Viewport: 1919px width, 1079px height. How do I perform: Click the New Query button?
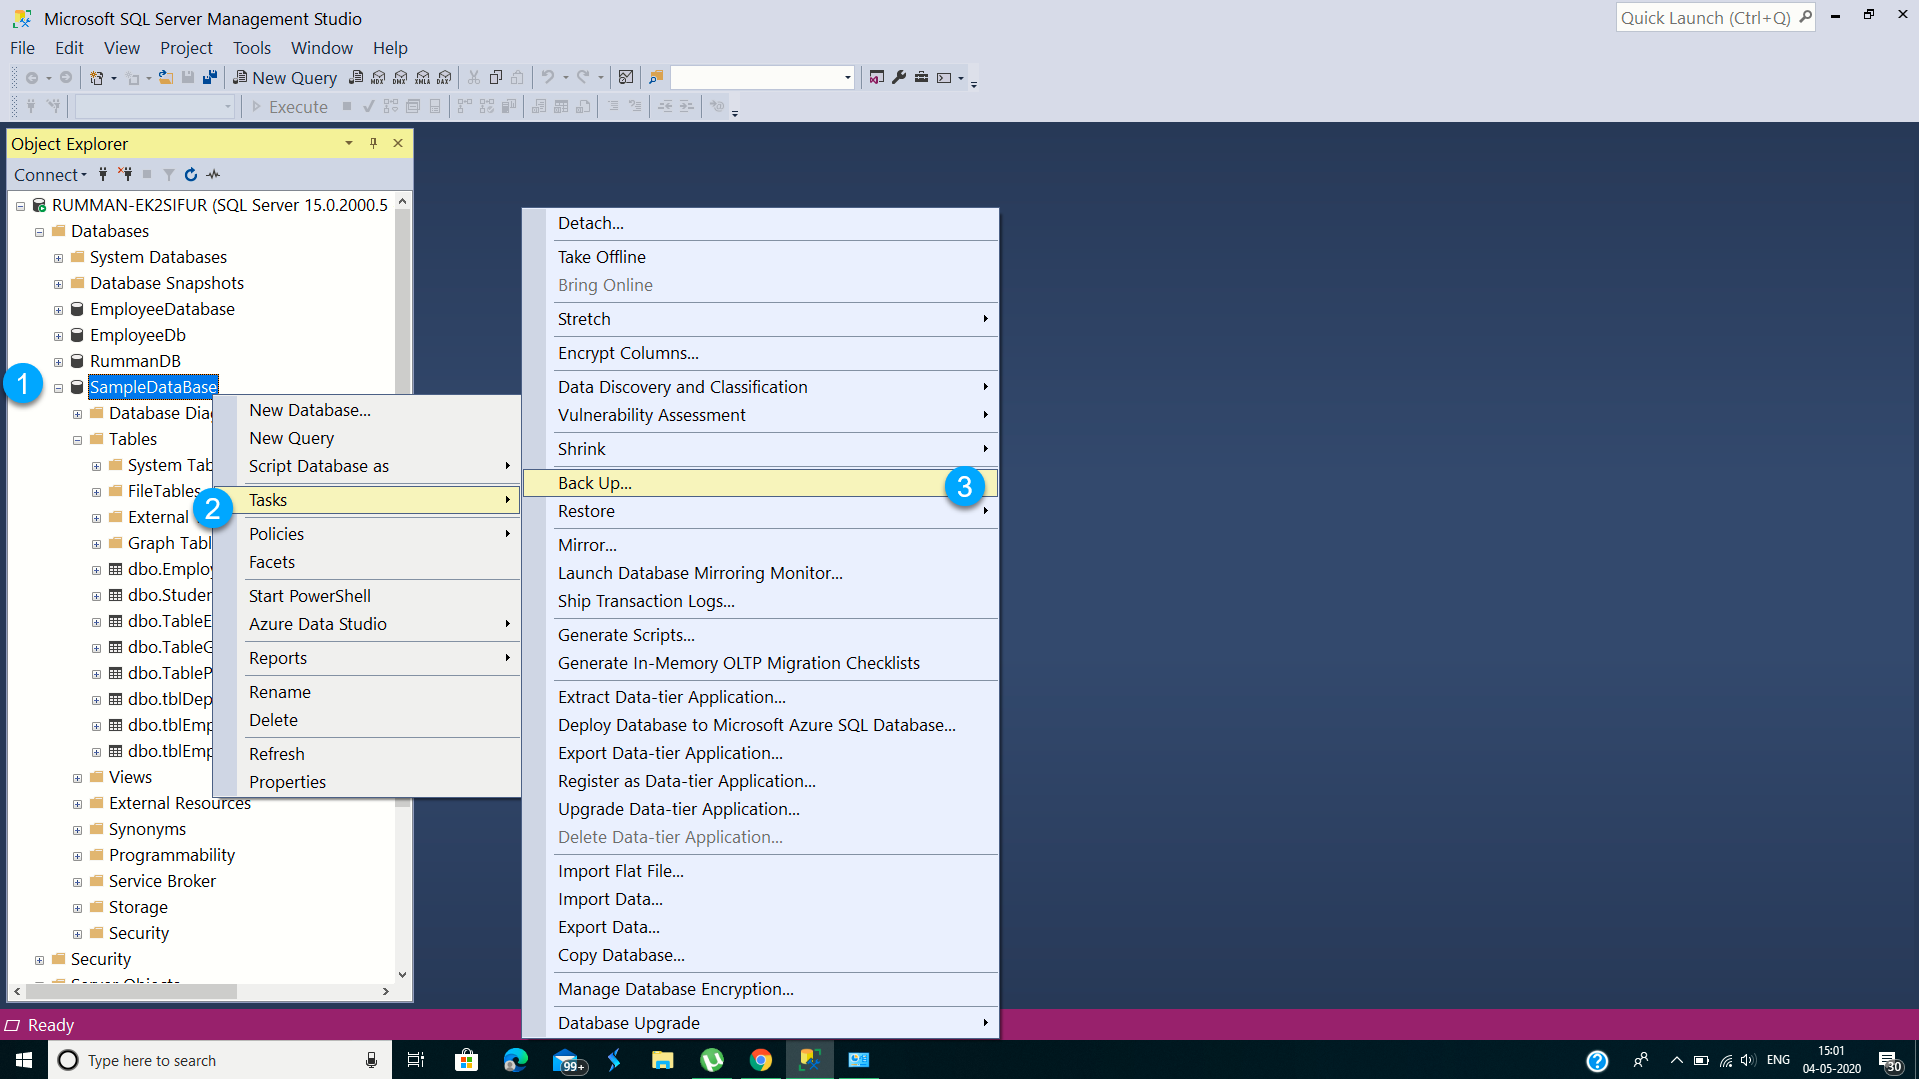284,77
